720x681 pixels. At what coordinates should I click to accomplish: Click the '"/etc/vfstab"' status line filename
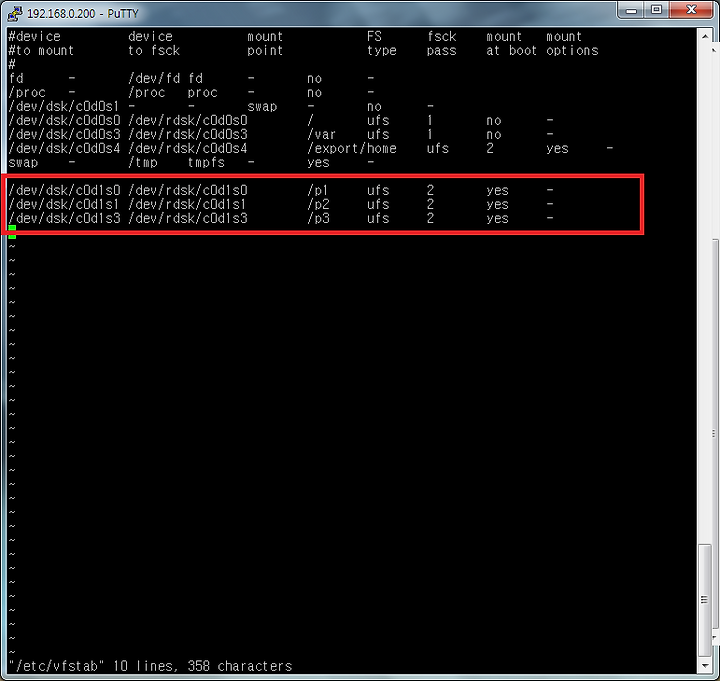[x=56, y=666]
